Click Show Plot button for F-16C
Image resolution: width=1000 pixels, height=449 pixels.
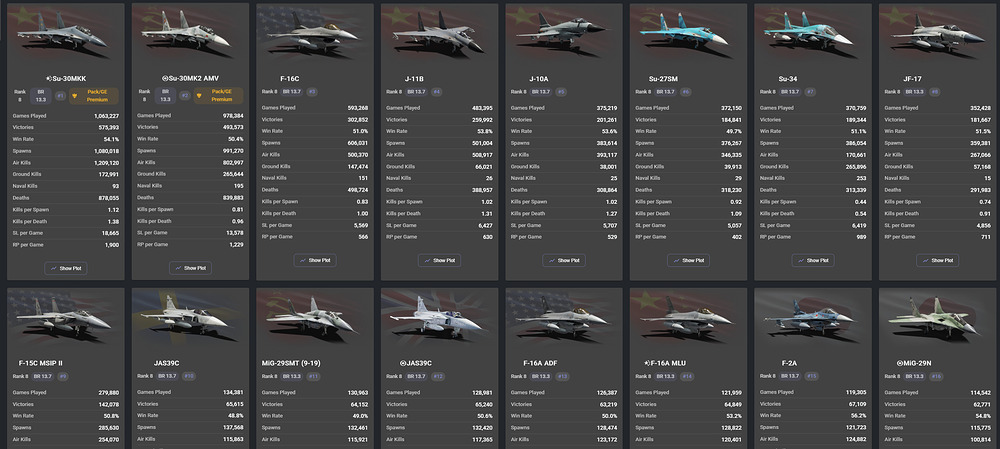(315, 260)
